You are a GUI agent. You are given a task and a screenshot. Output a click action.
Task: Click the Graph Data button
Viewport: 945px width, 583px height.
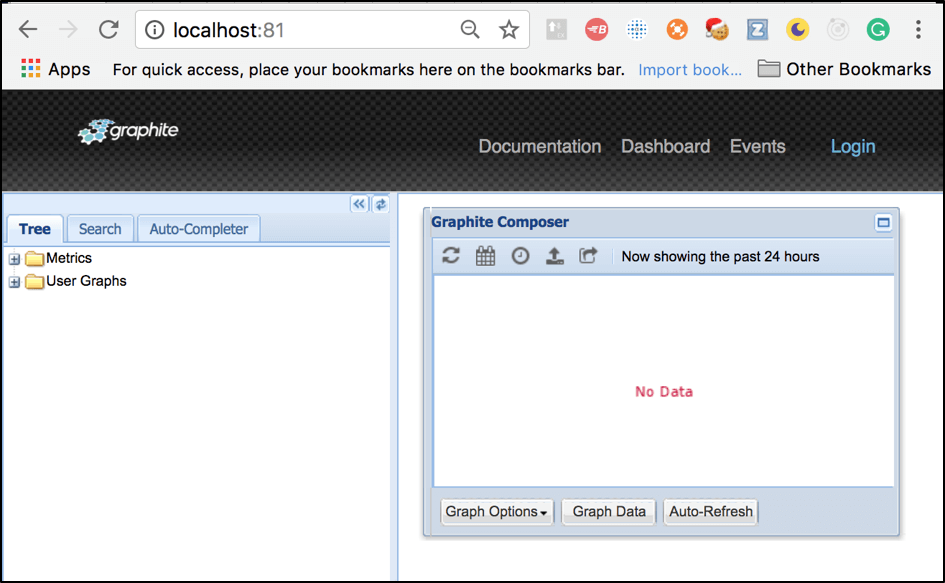point(609,512)
